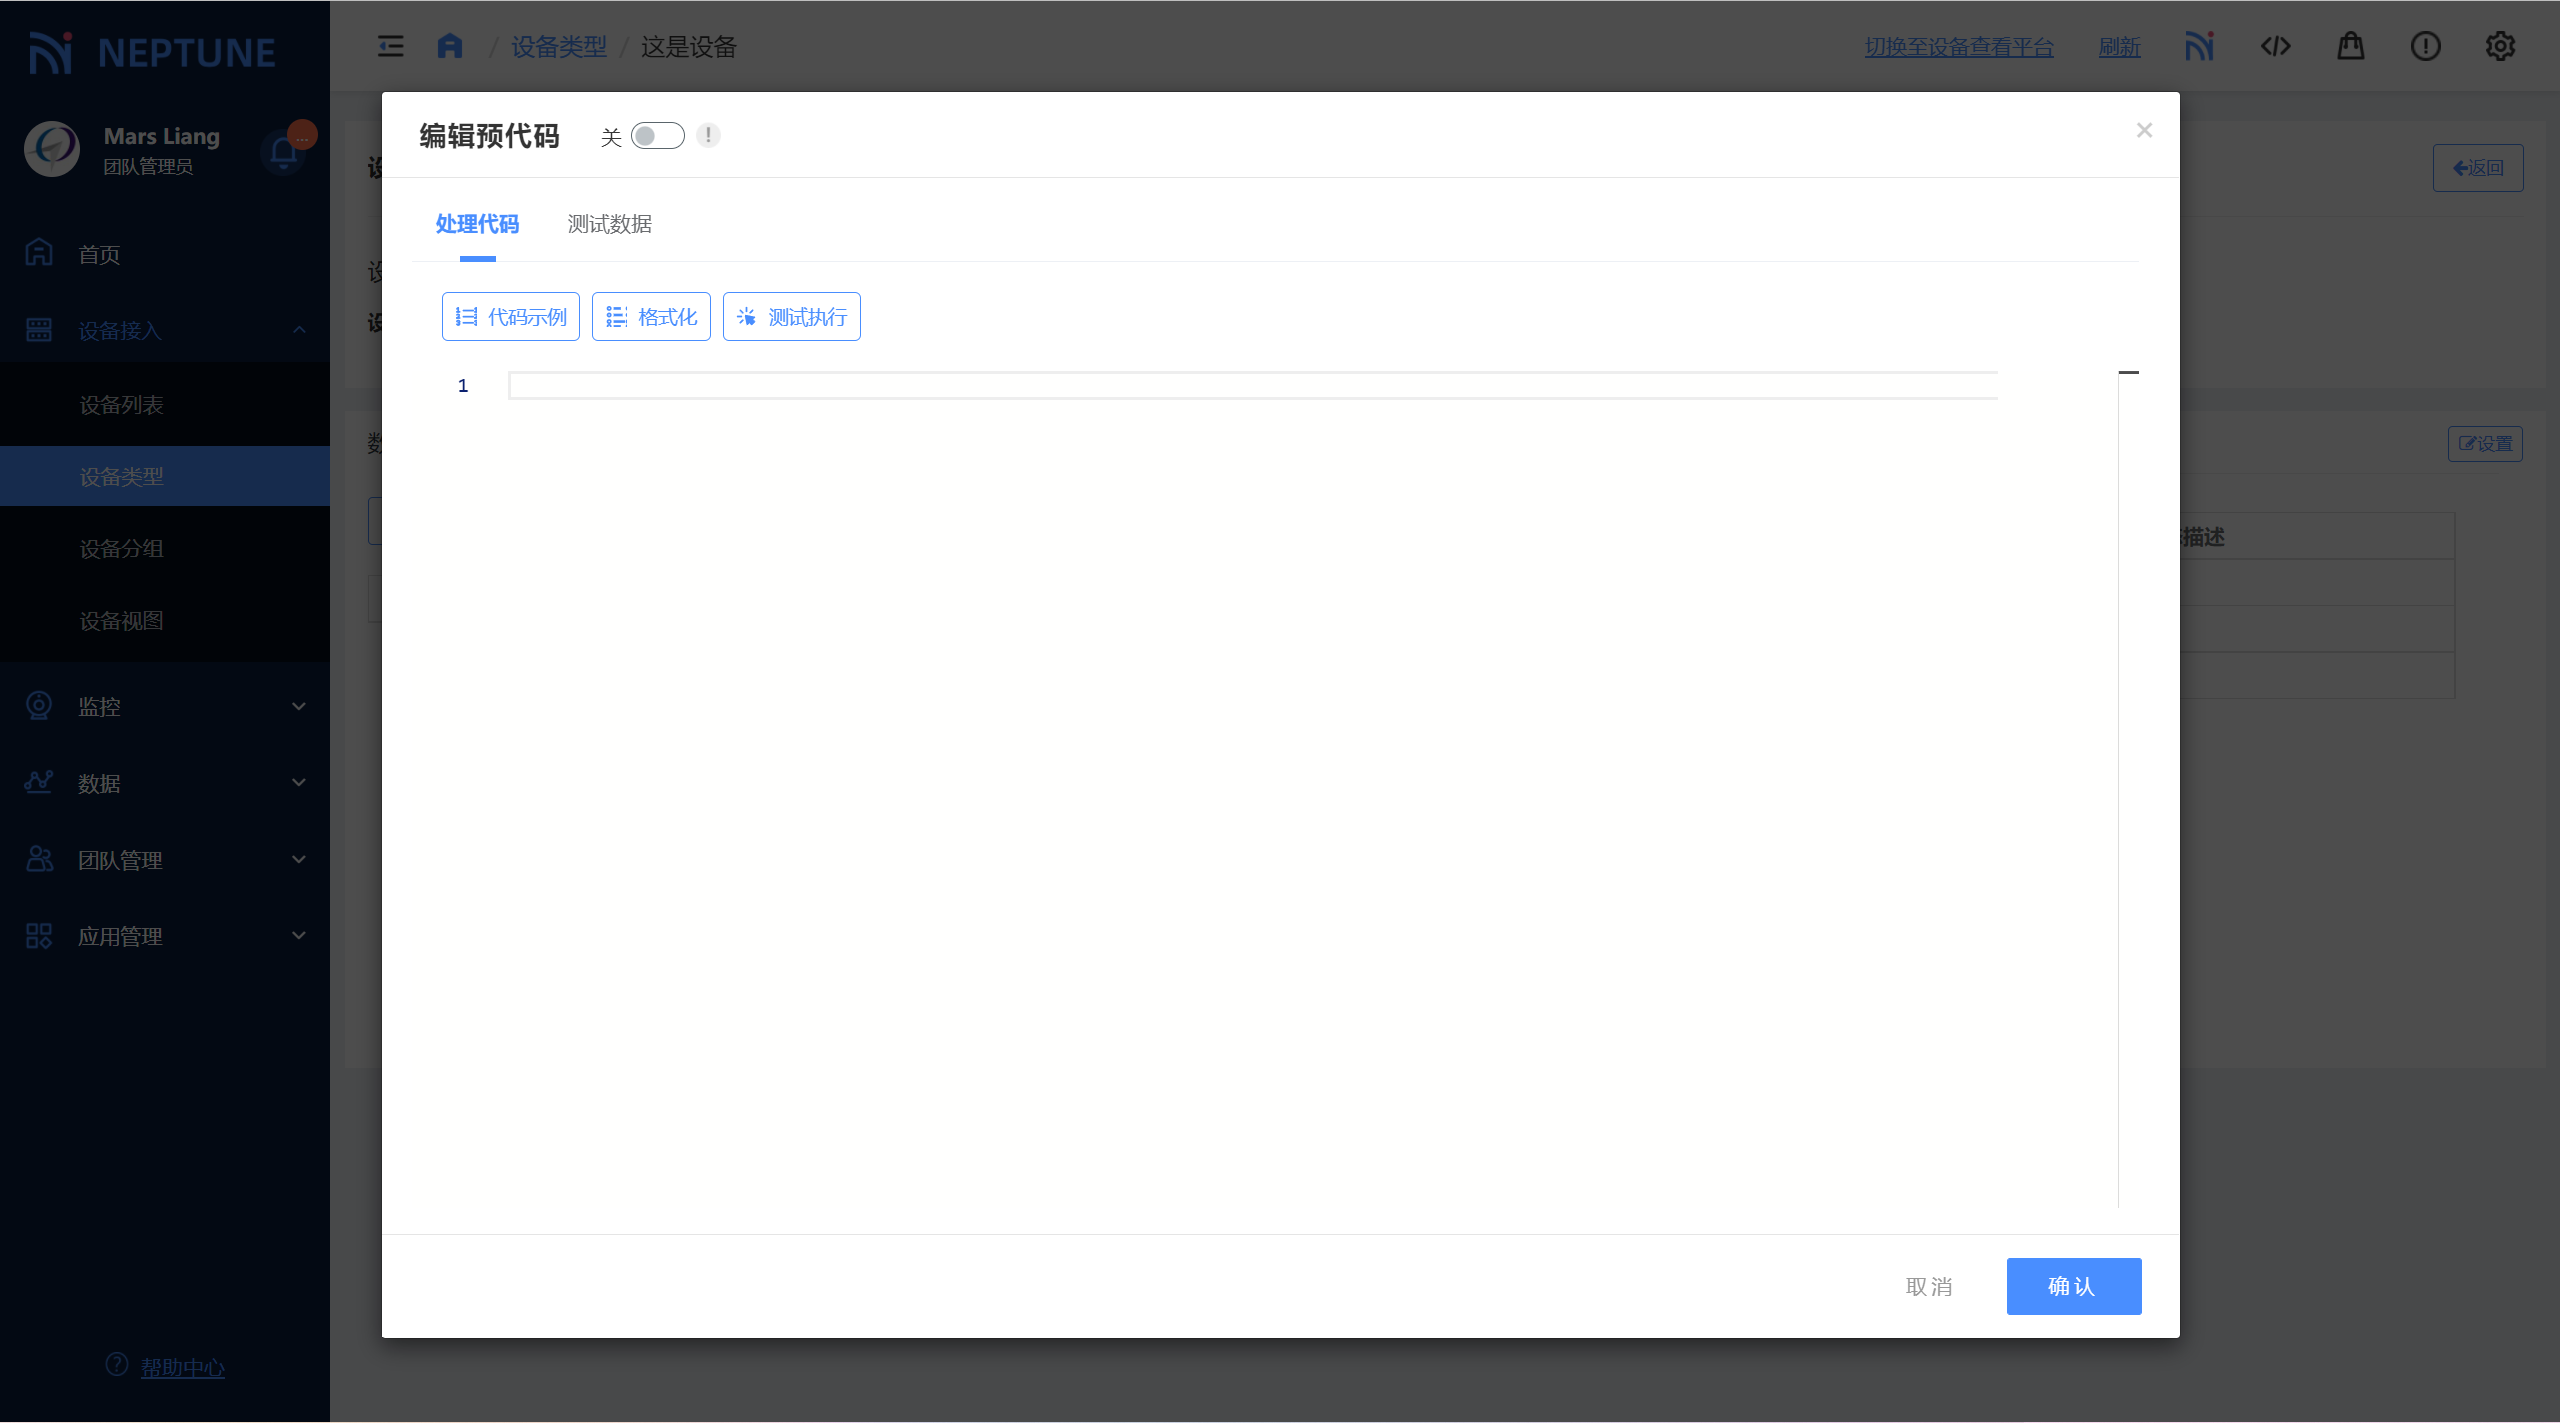Click the code brackets icon in header
Viewport: 2560px width, 1423px height.
point(2275,46)
